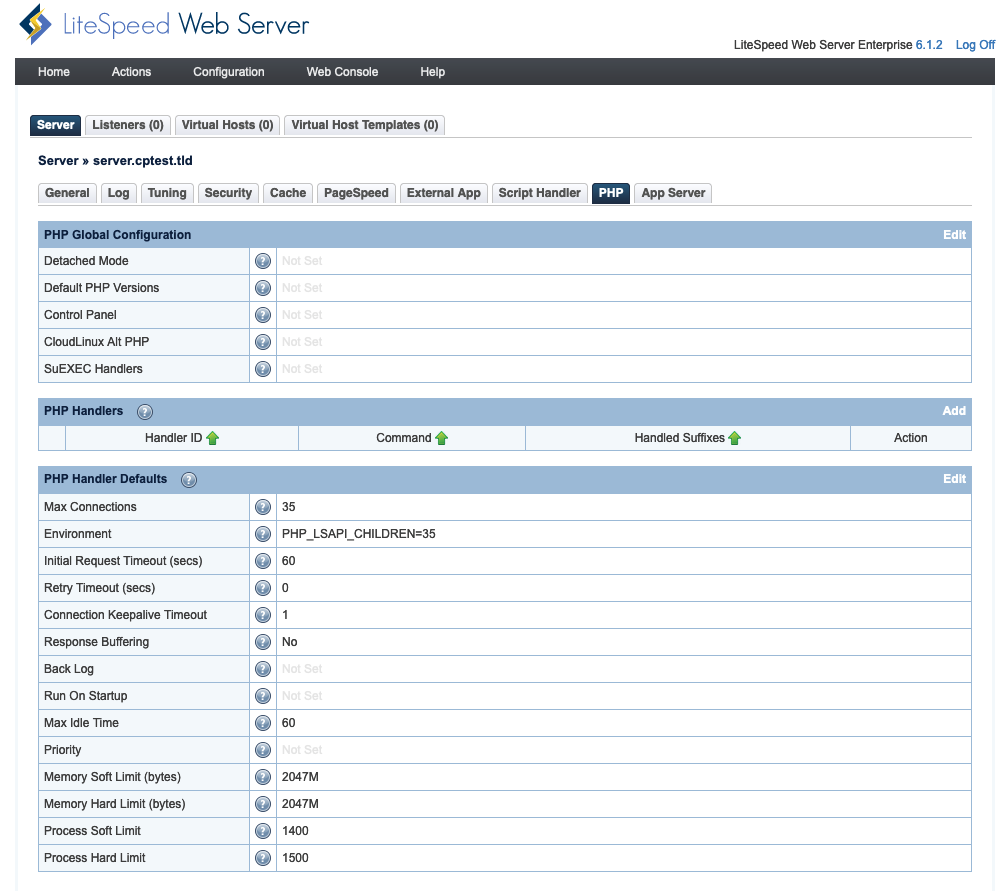This screenshot has height=891, width=1003.
Task: Open the General sub-tab
Action: 67,193
